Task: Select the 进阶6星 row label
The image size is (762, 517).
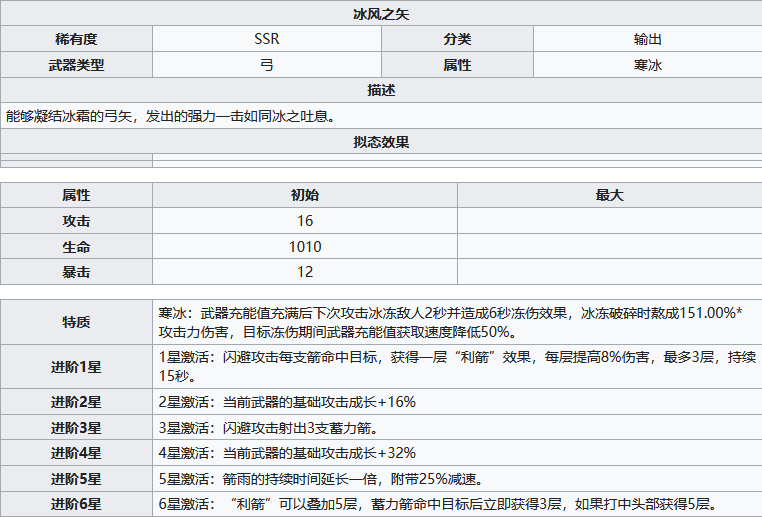Action: pos(76,504)
